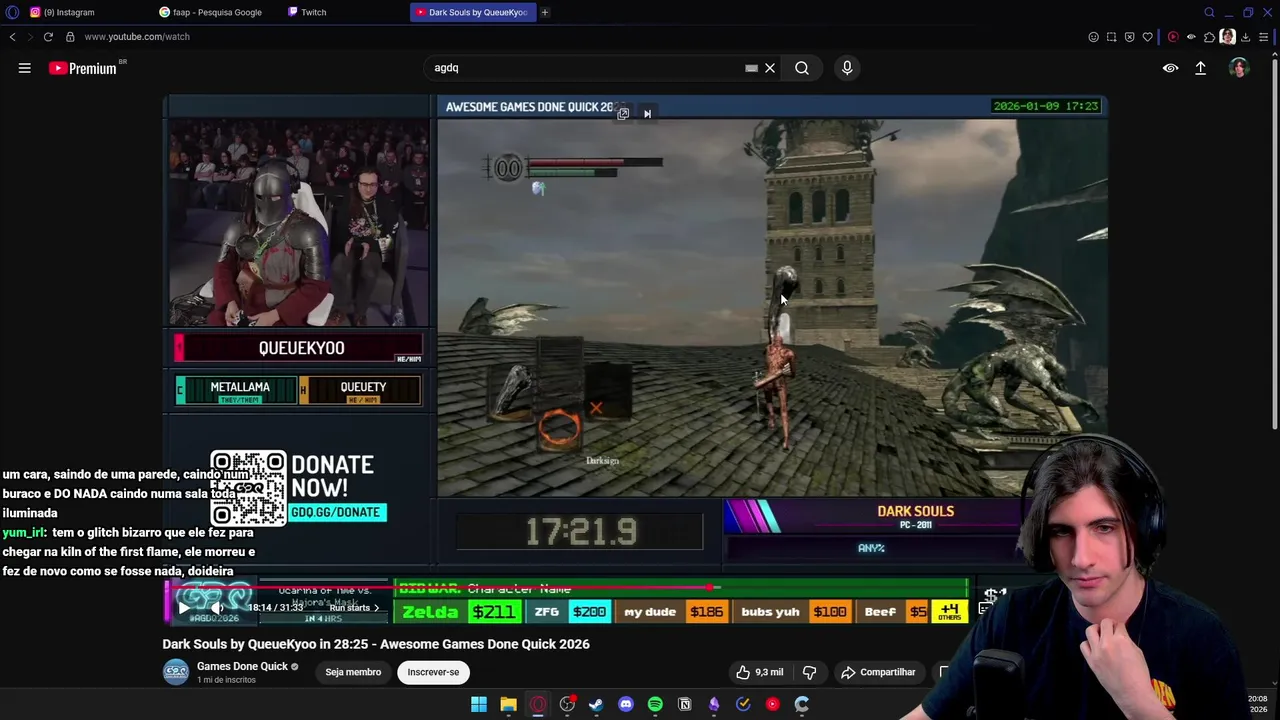Click the www.youtube.com/watch address bar
The height and width of the screenshot is (720, 1280).
pos(137,37)
